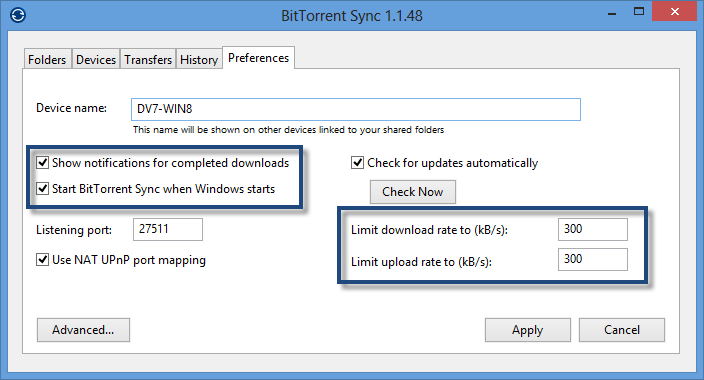704x380 pixels.
Task: View the History tab
Action: [x=199, y=59]
